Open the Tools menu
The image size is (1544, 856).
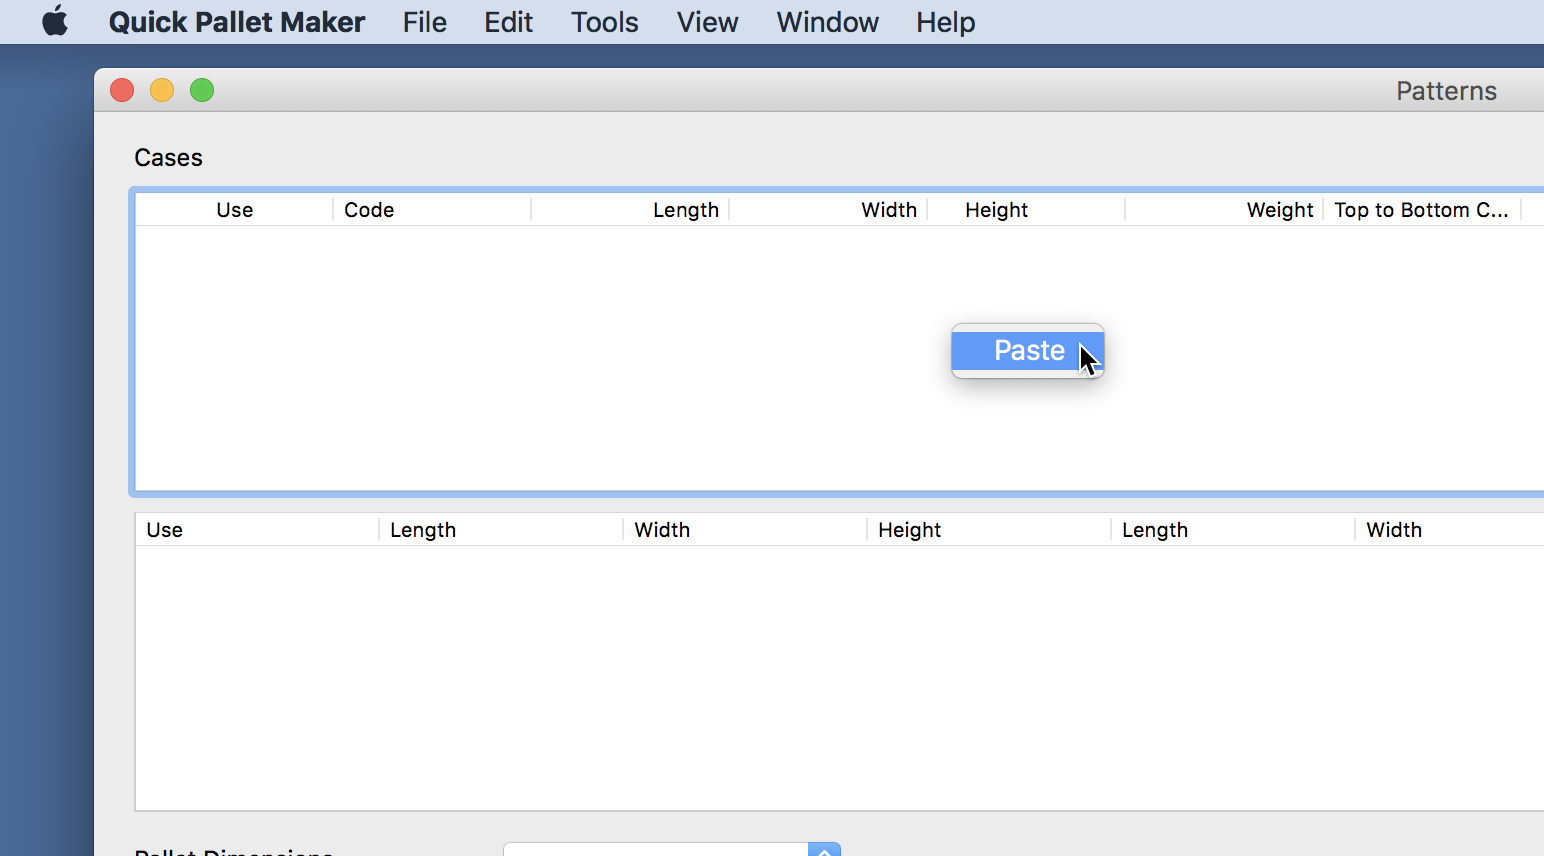tap(605, 22)
